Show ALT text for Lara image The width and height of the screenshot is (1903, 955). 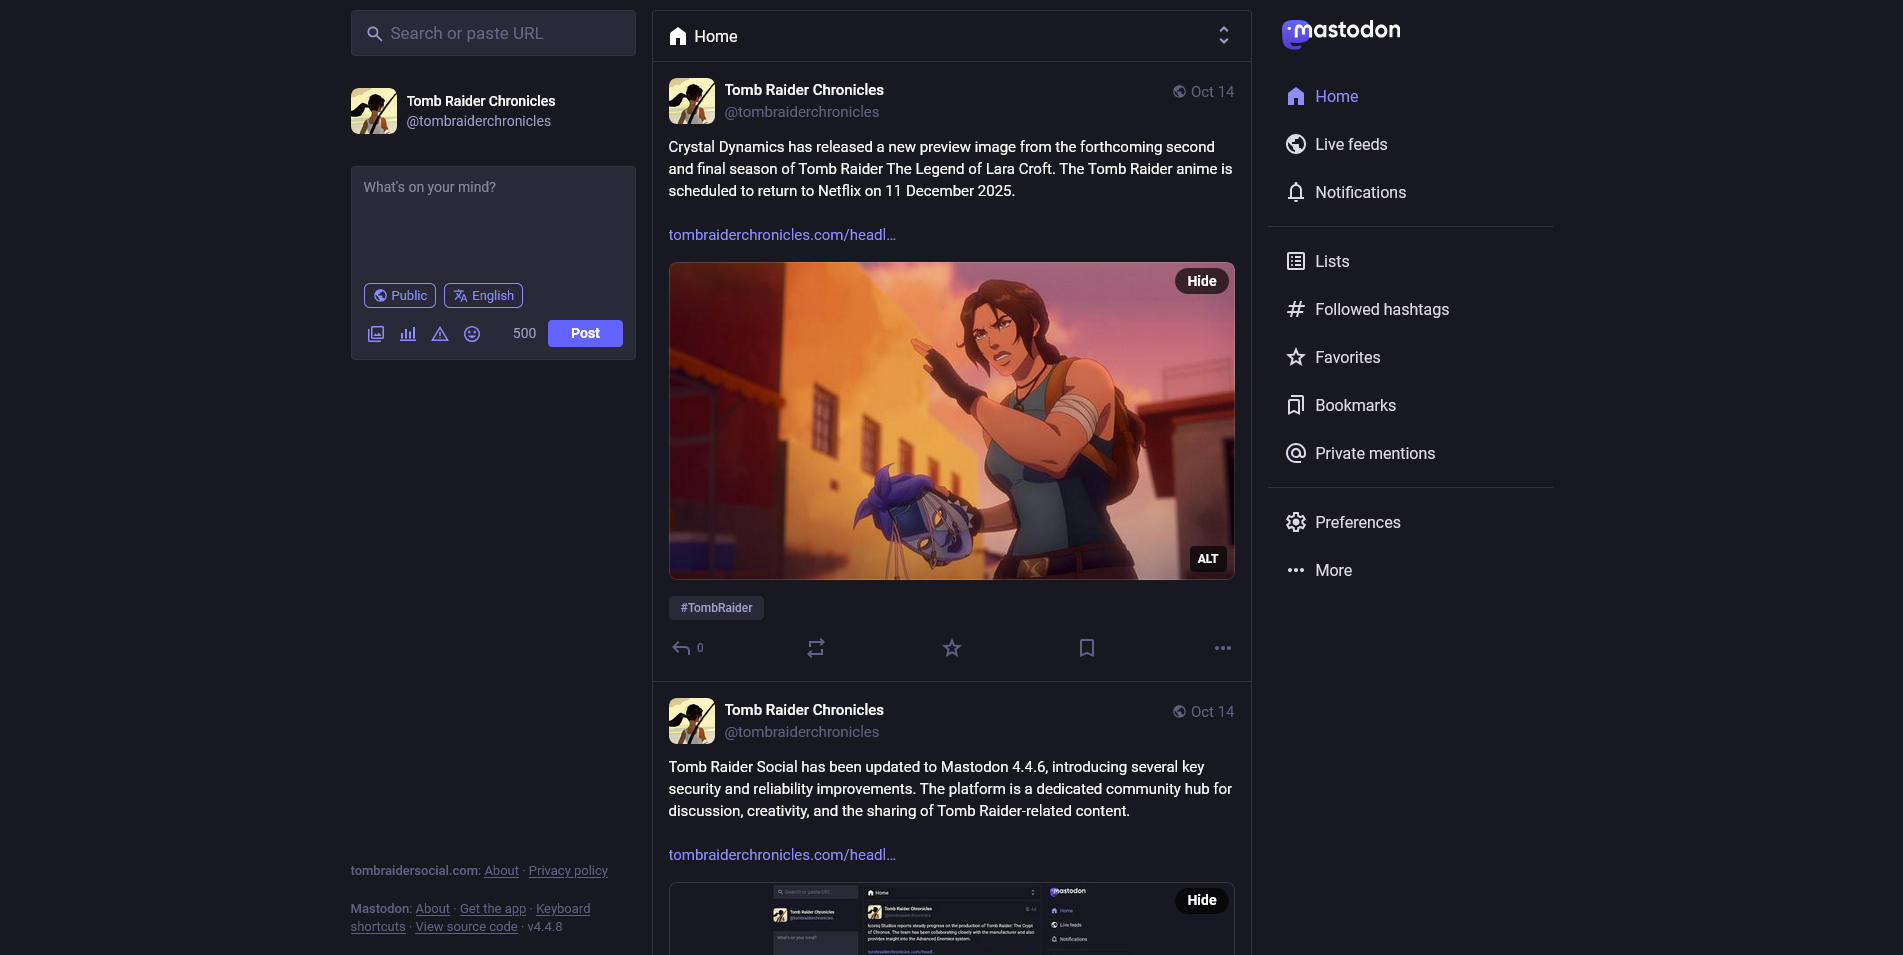1207,559
